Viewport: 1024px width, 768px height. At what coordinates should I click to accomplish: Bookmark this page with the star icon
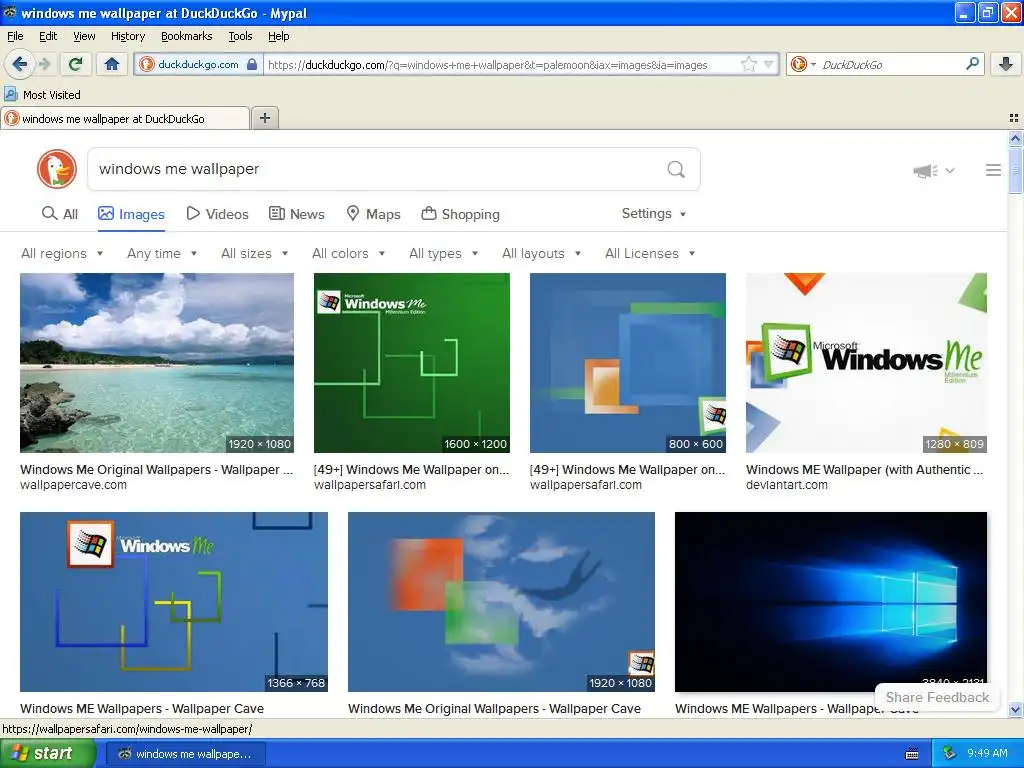(x=748, y=64)
